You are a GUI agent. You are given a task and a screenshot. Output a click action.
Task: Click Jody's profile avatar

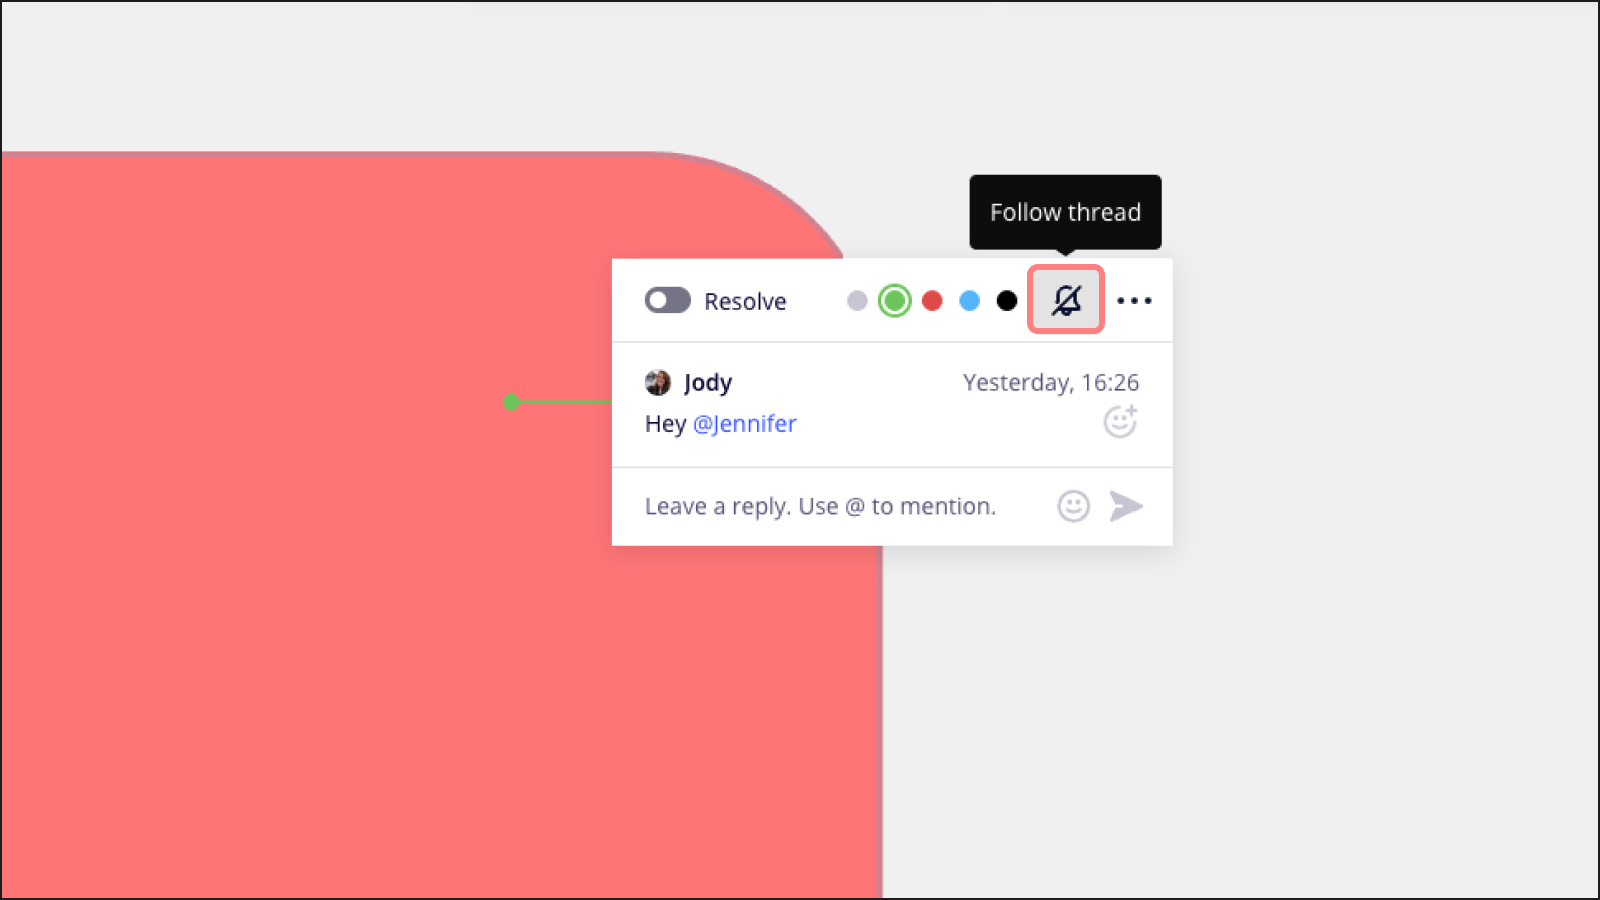tap(658, 382)
